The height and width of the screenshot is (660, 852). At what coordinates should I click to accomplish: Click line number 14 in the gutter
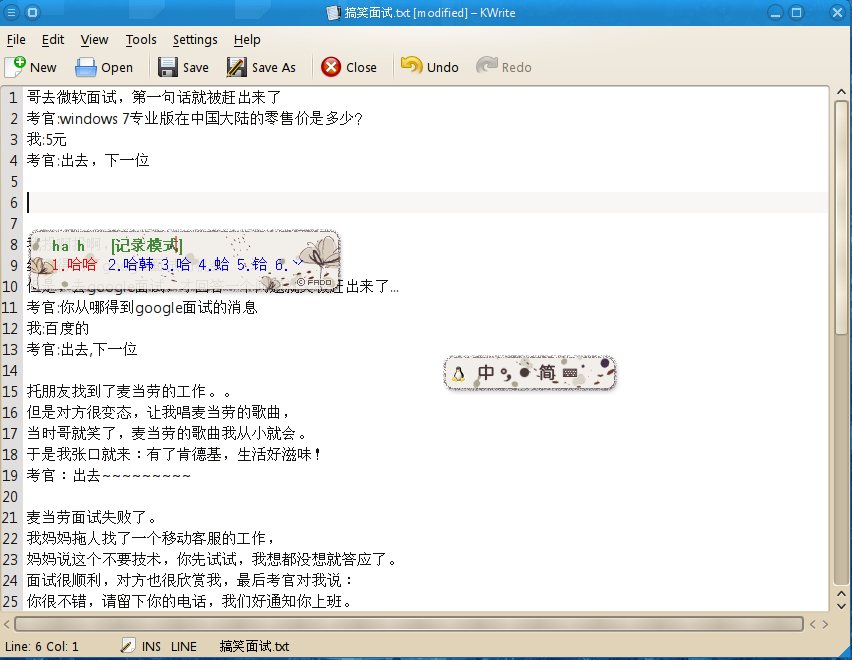(10, 370)
